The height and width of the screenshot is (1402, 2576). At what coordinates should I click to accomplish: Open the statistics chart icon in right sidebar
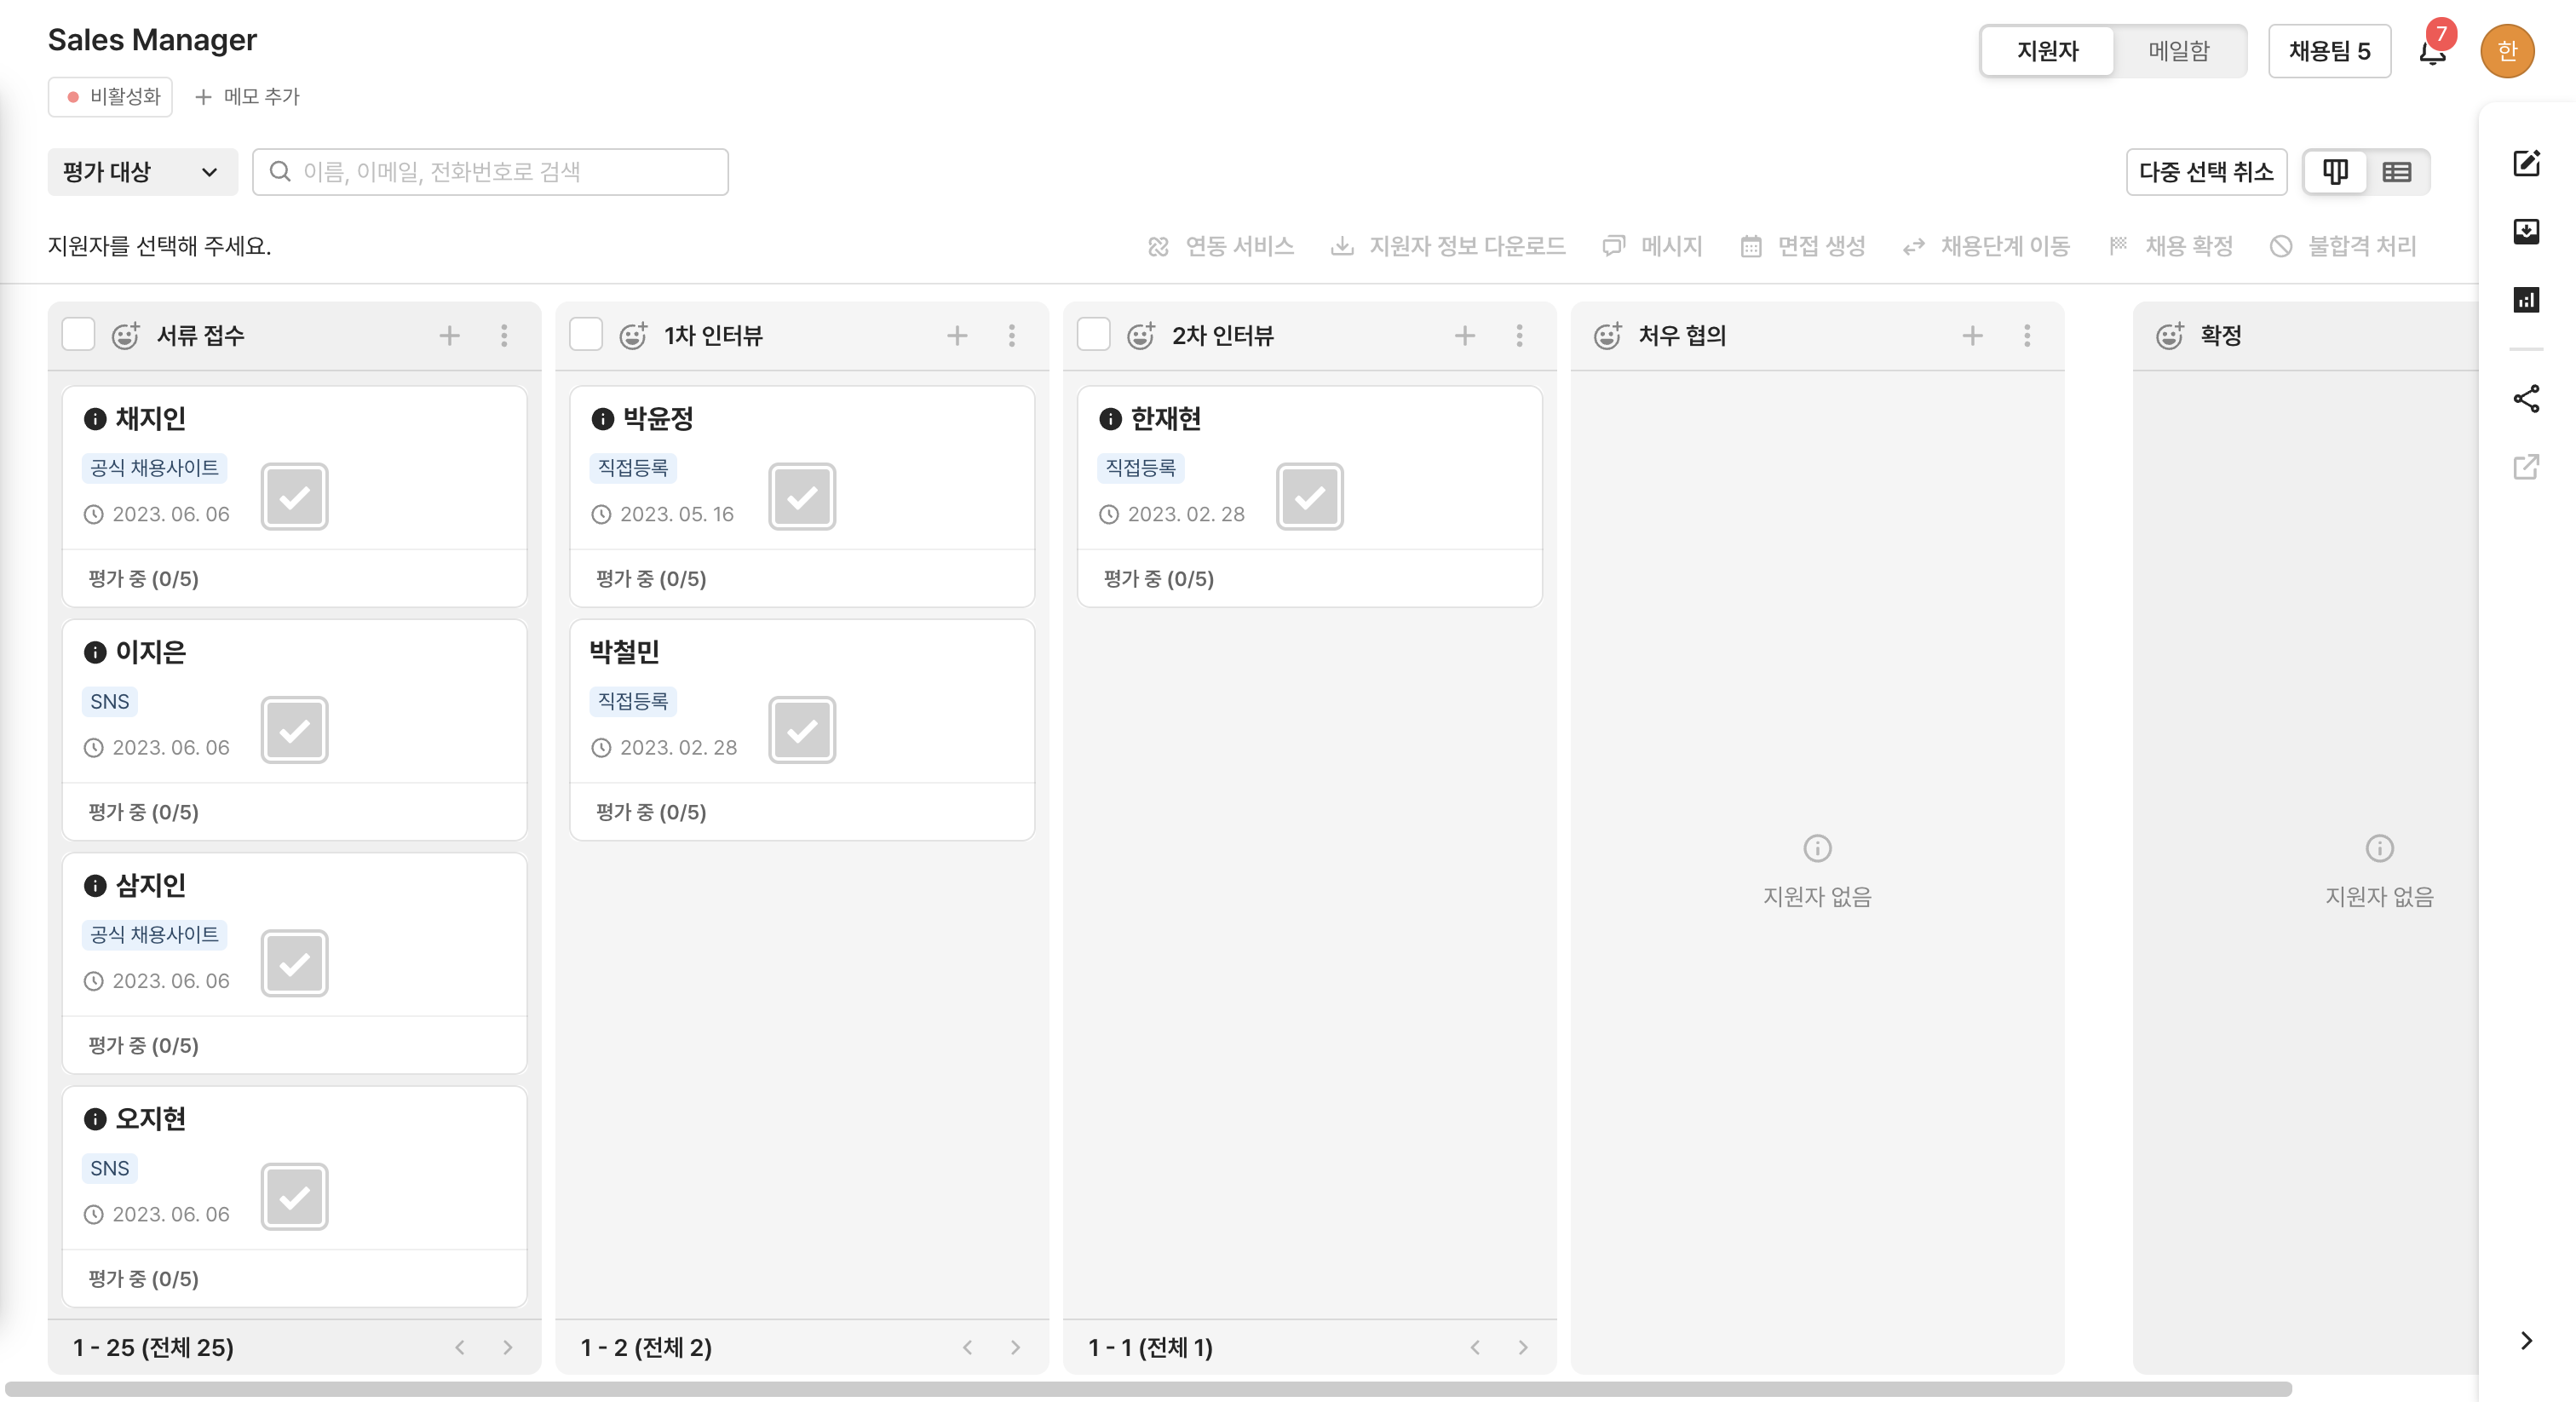2526,299
